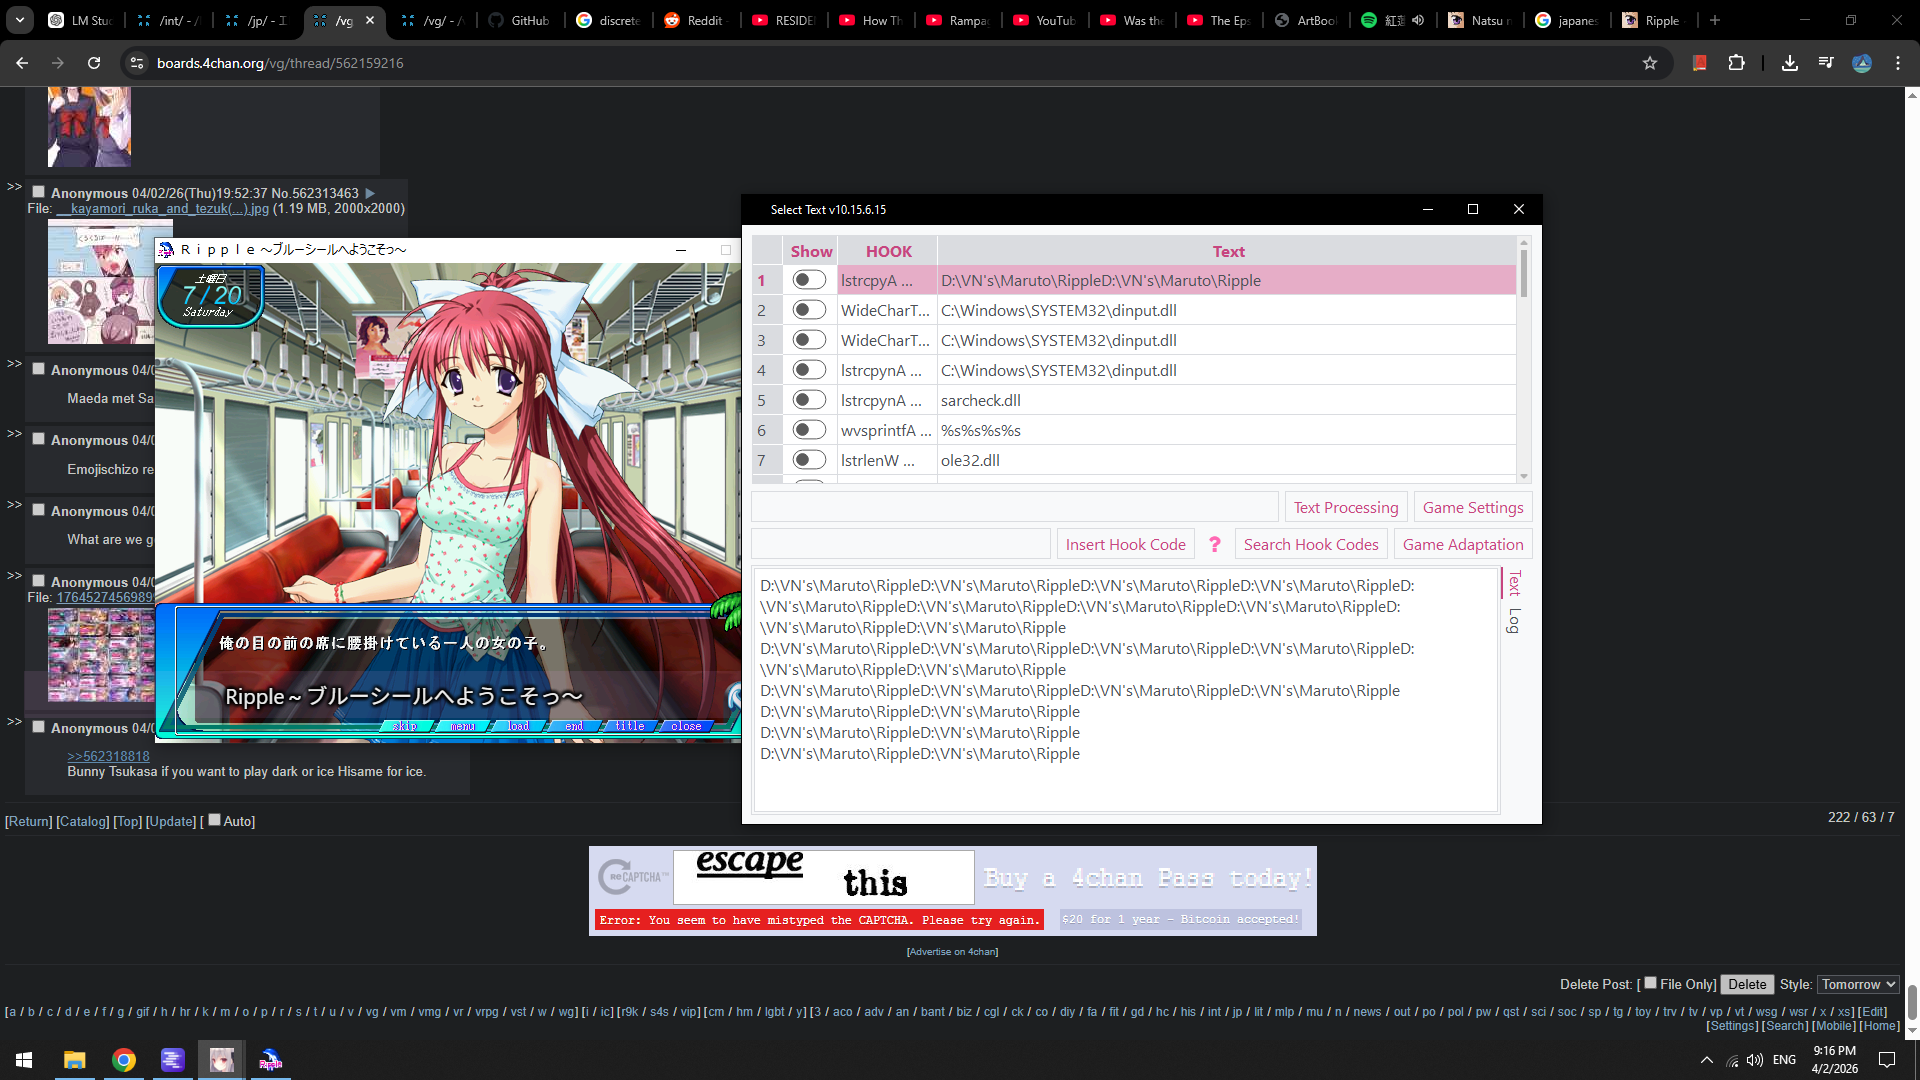Click the hook code input field
Image resolution: width=1920 pixels, height=1080 pixels.
(x=900, y=544)
